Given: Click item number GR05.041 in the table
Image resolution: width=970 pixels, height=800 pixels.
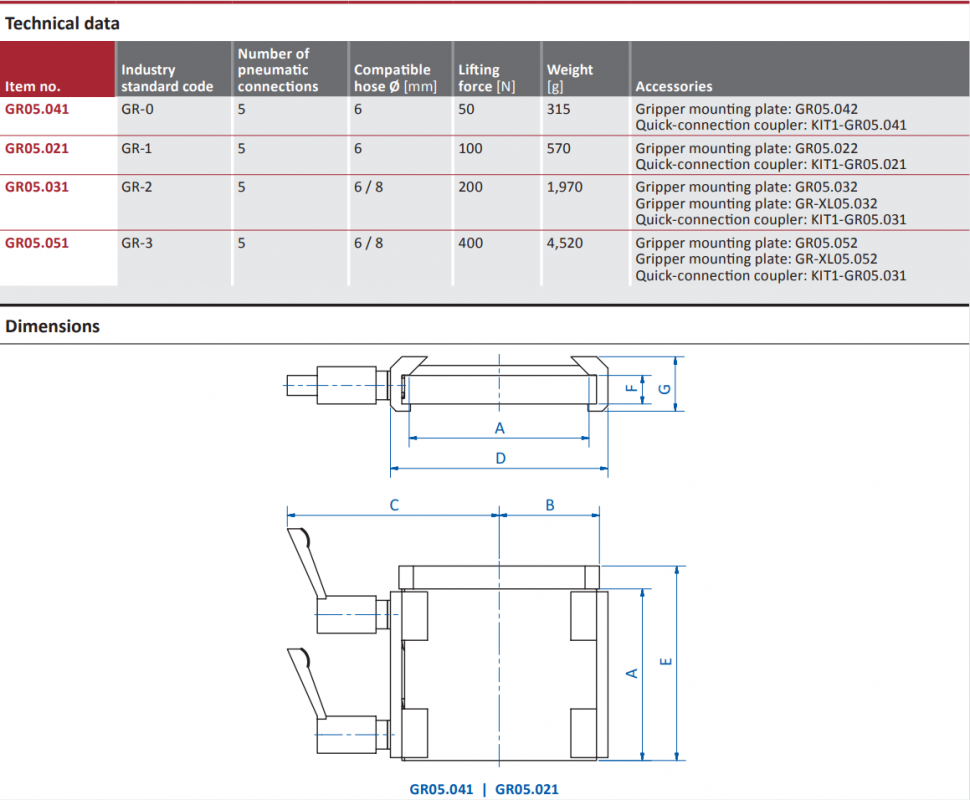Looking at the screenshot, I should (x=37, y=109).
